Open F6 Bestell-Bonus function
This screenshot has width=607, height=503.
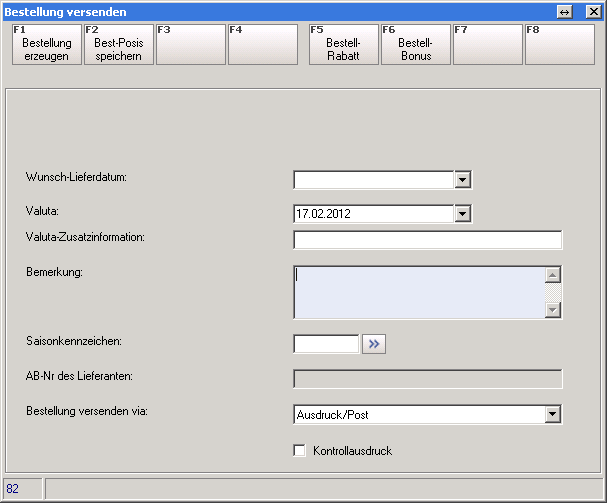pos(415,45)
